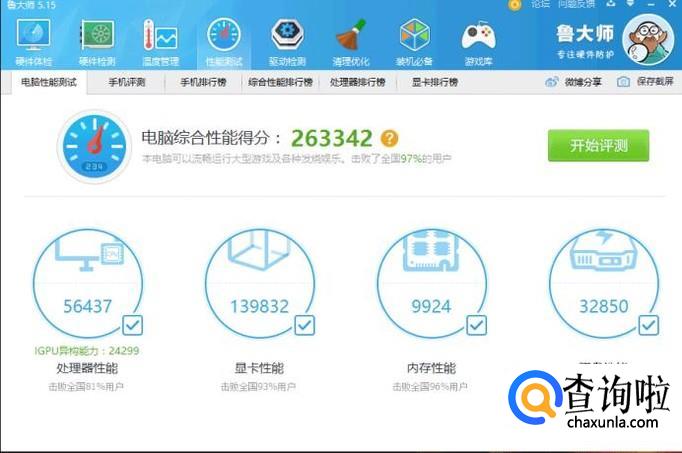This screenshot has height=453, width=682.
Task: Click the 内存性能 label
Action: point(431,368)
